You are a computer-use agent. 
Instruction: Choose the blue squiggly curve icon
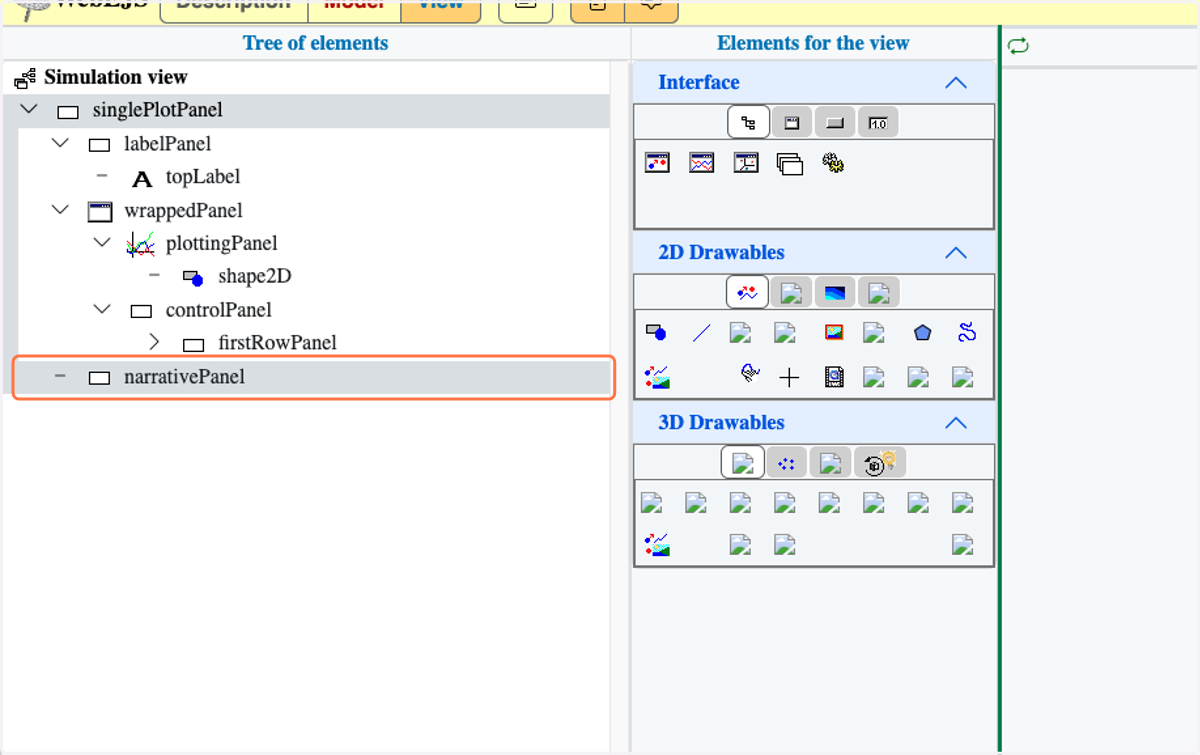(x=966, y=333)
